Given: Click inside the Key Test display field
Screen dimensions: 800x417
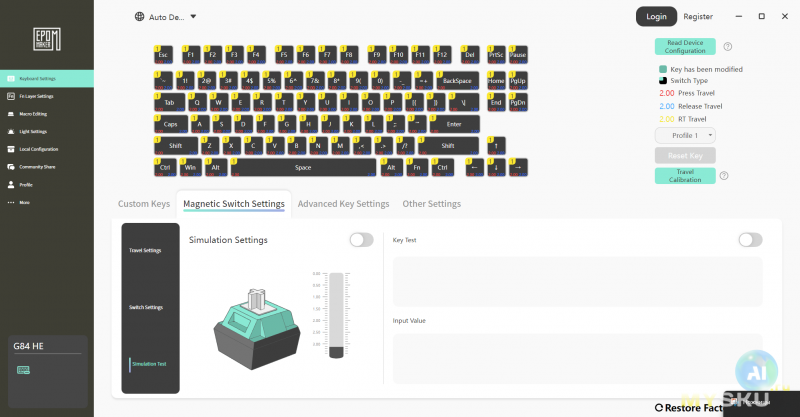Looking at the screenshot, I should pos(578,282).
